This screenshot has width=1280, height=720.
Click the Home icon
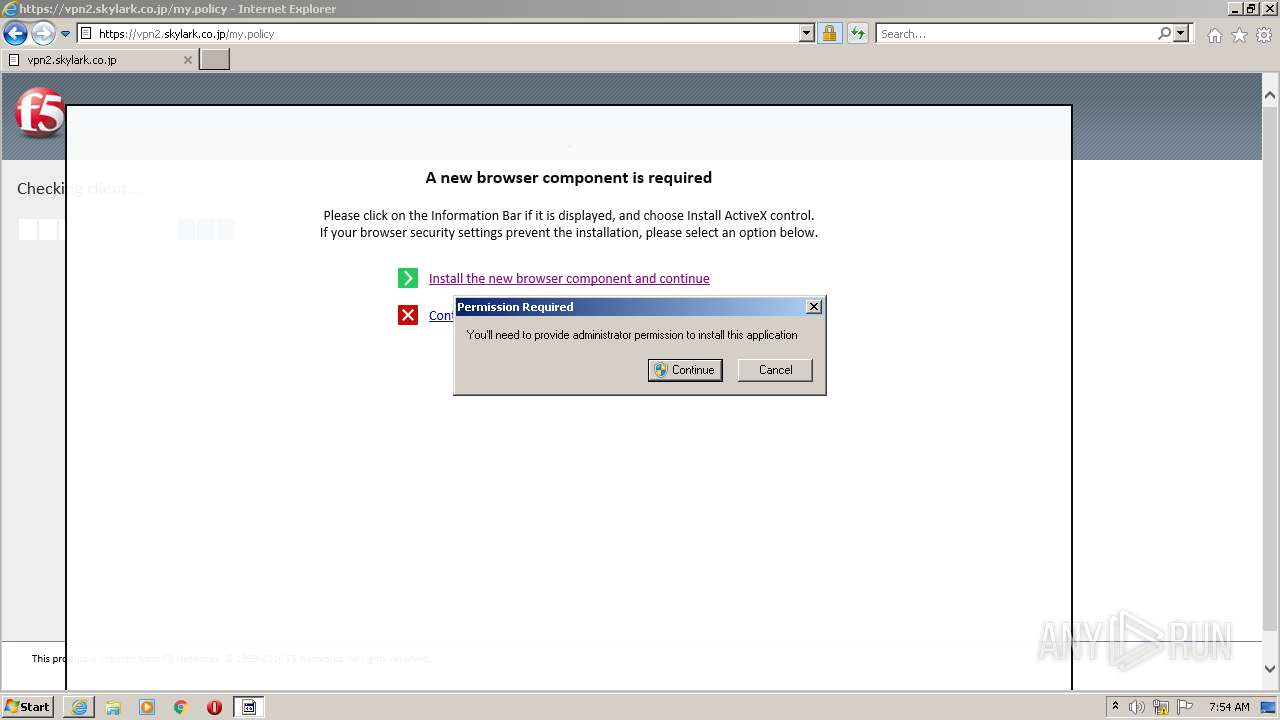point(1214,35)
